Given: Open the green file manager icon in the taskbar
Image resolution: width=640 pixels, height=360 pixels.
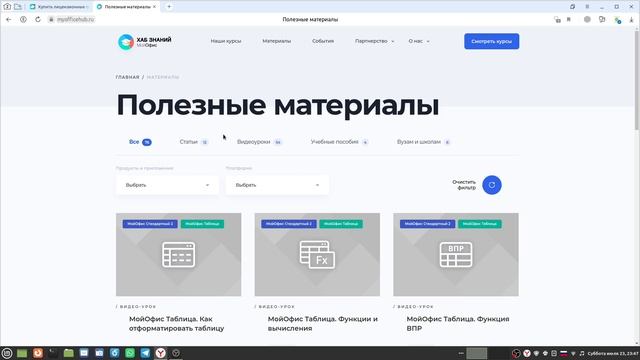Looking at the screenshot, I should [x=69, y=353].
